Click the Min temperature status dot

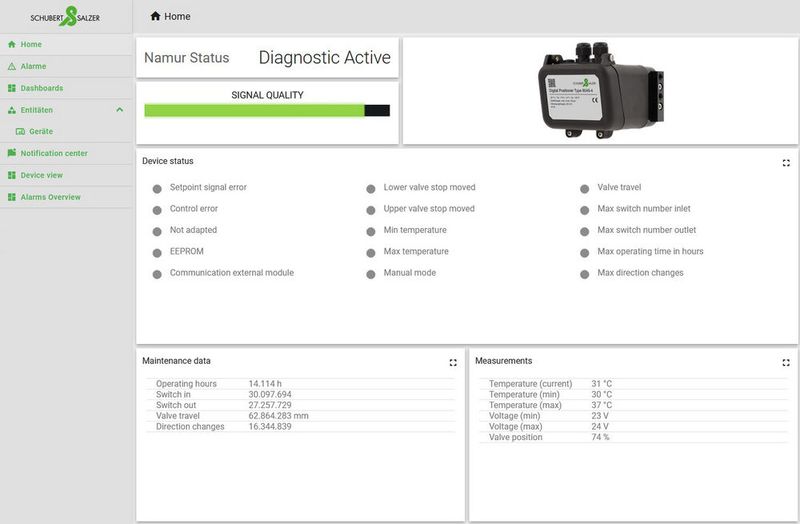point(371,232)
